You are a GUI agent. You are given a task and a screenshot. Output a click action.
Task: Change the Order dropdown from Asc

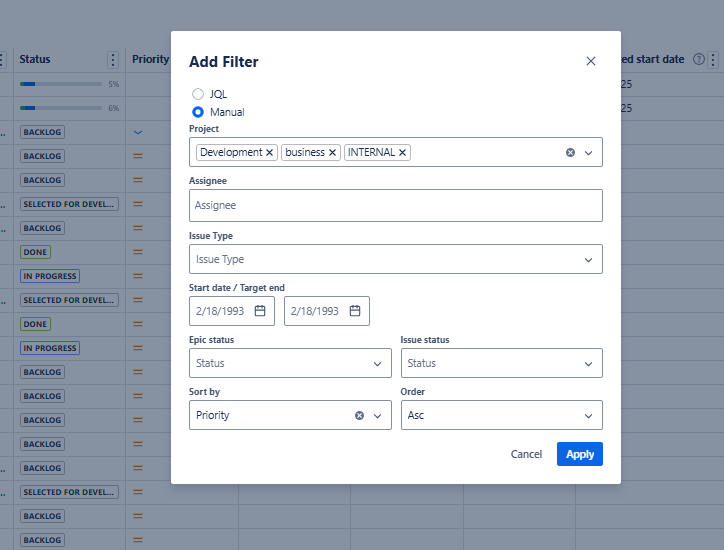point(501,415)
